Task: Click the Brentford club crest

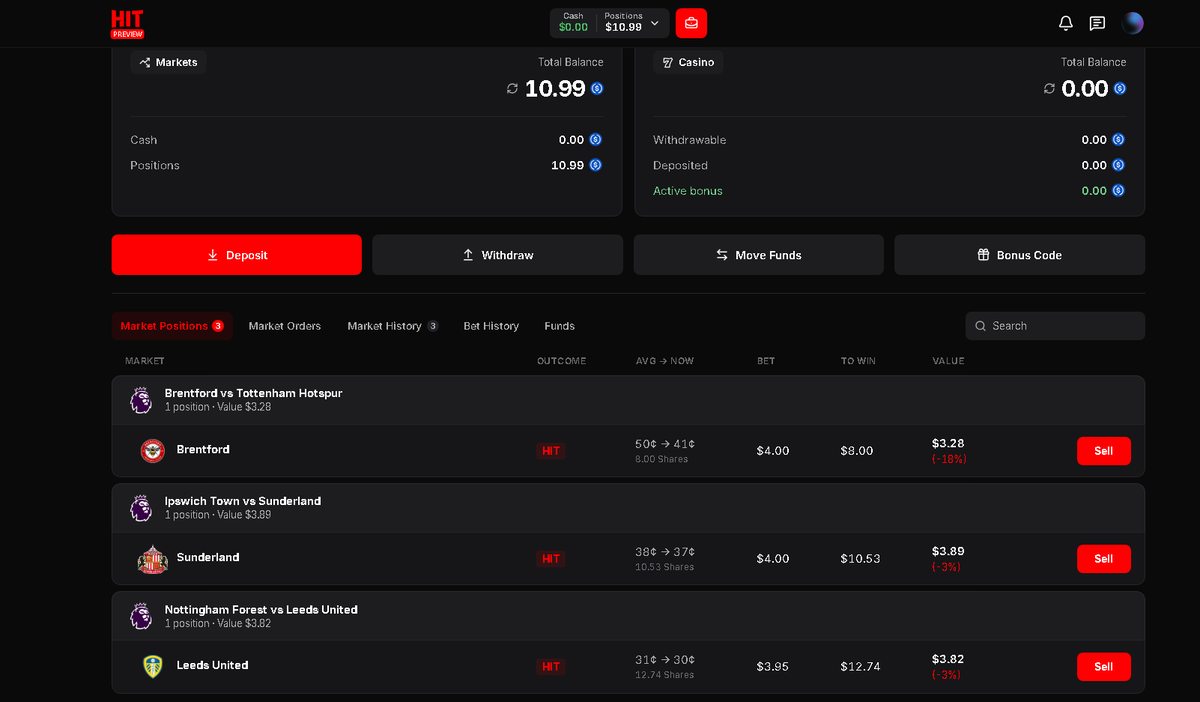Action: 153,450
